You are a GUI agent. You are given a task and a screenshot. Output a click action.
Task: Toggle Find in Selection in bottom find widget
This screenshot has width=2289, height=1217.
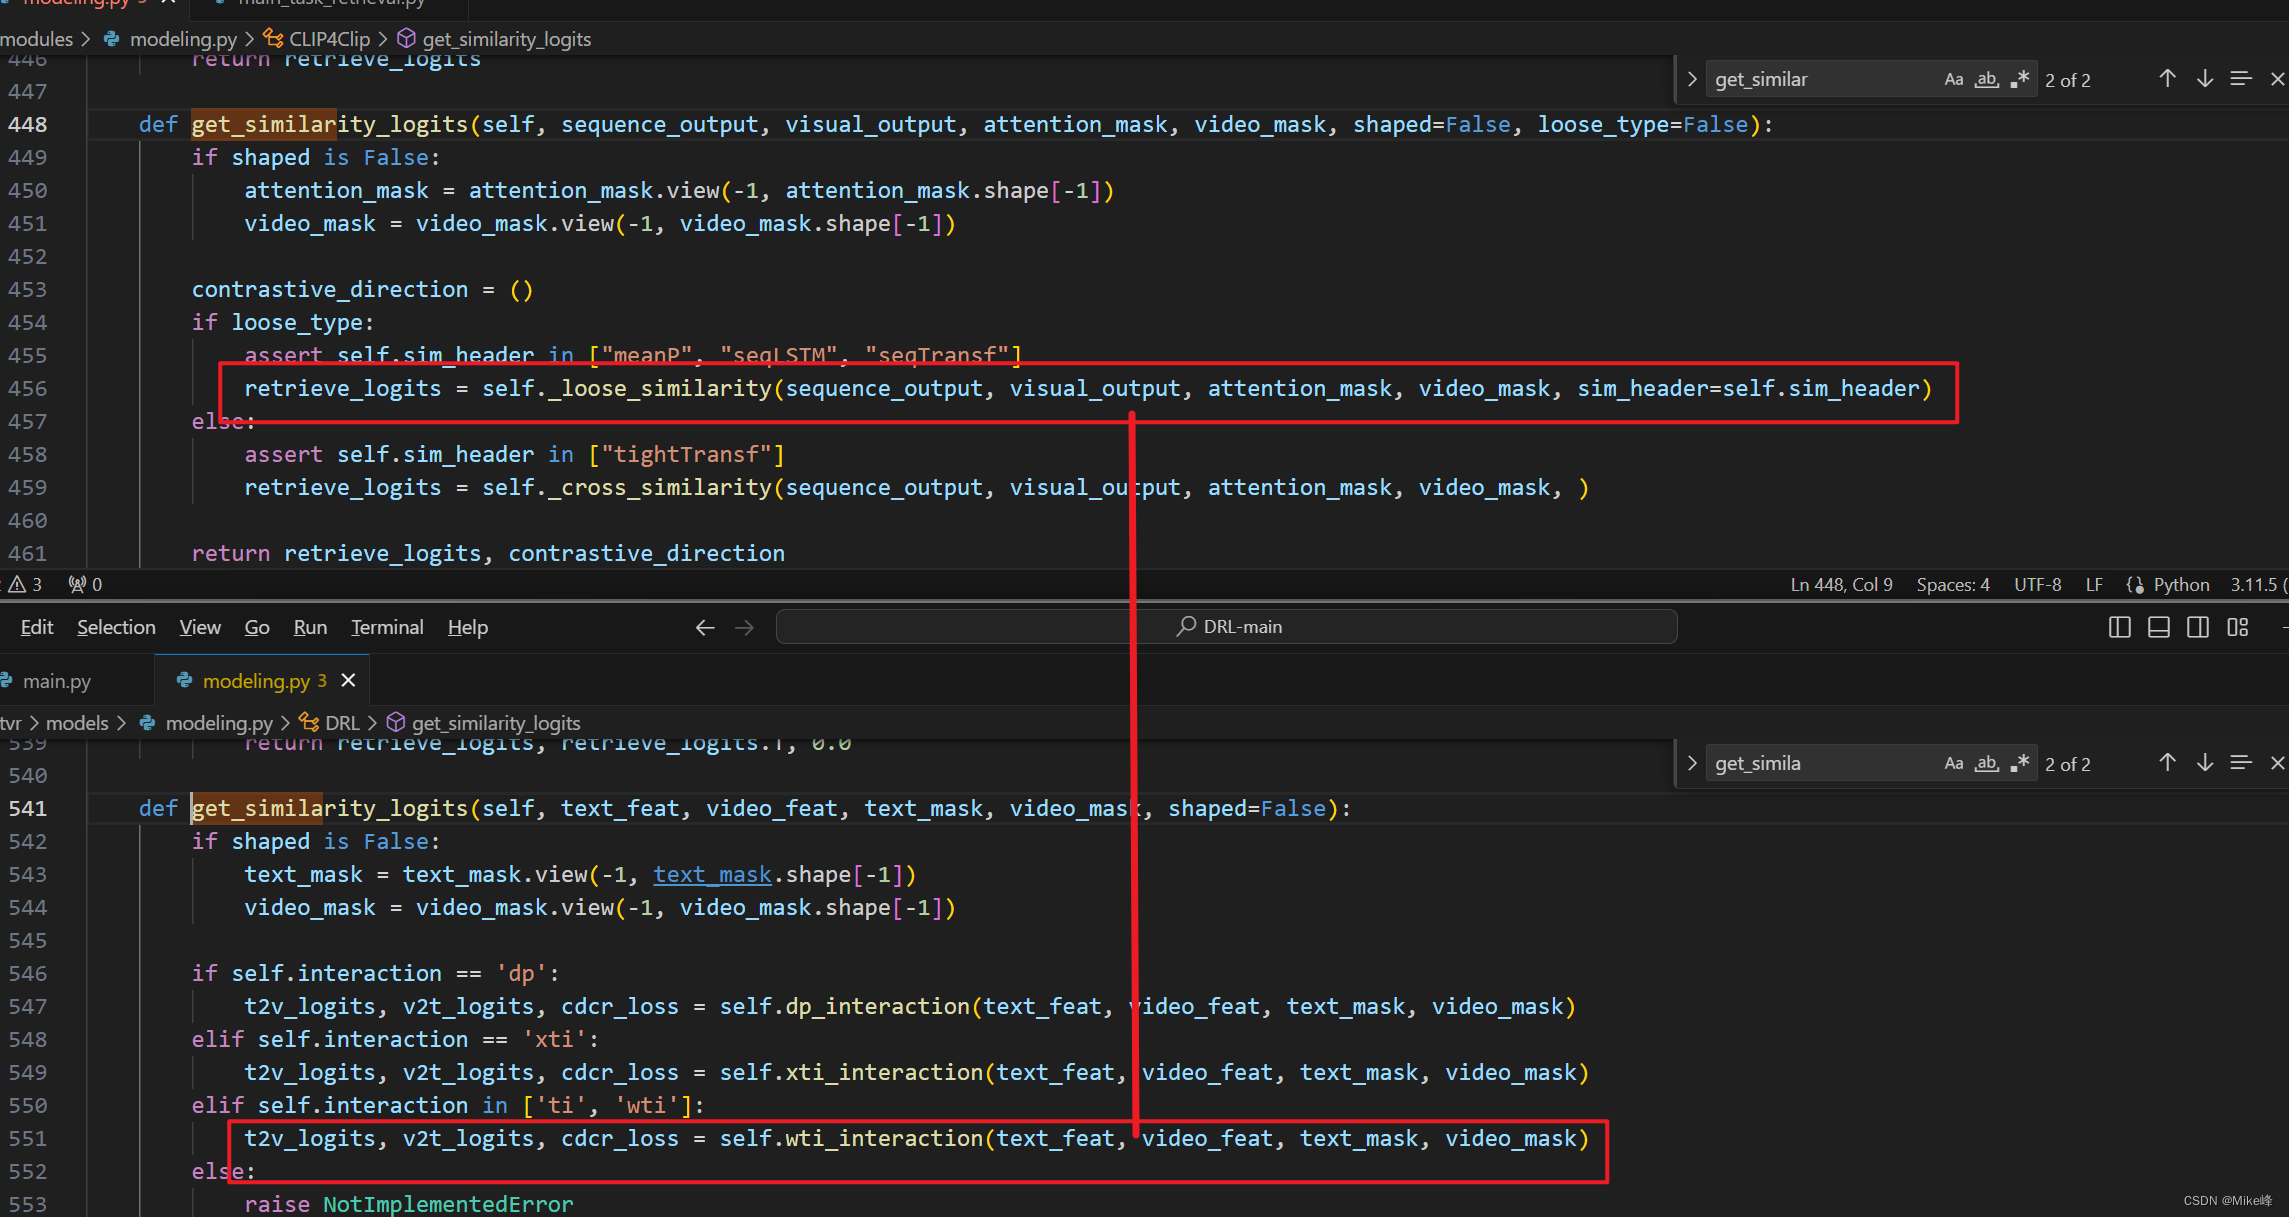point(2241,762)
